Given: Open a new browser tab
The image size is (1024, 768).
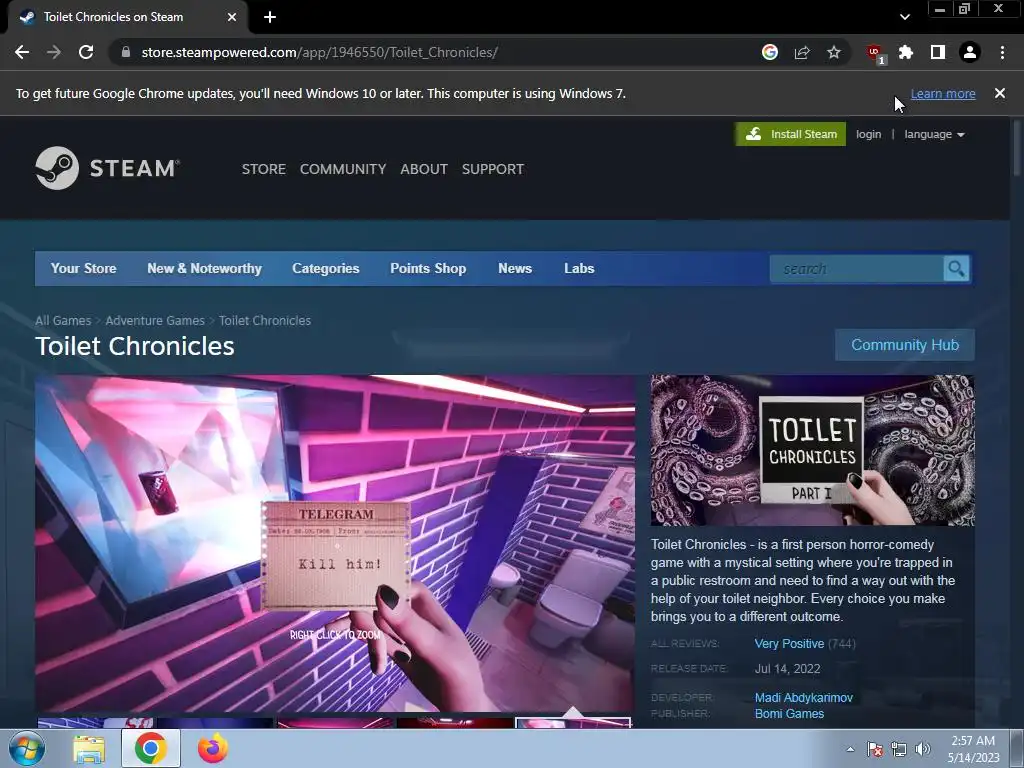Looking at the screenshot, I should [270, 17].
